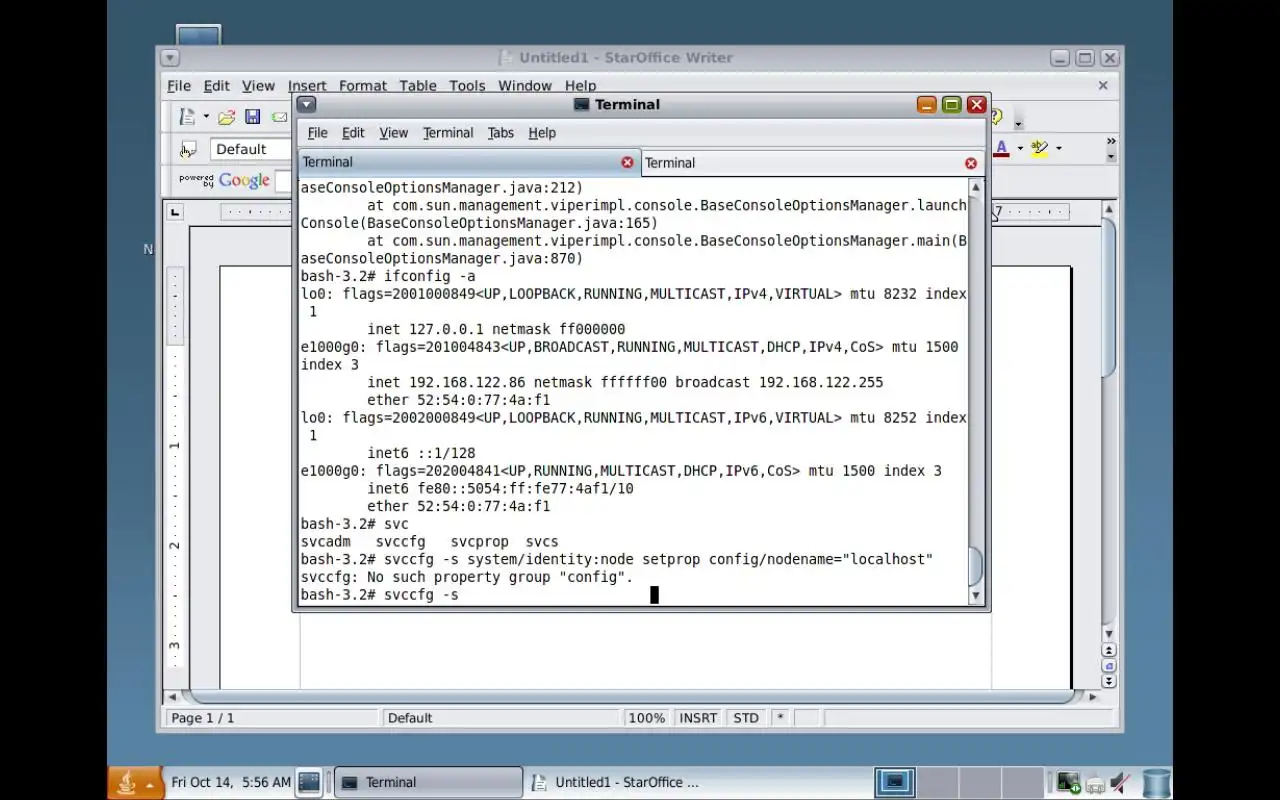This screenshot has width=1280, height=800.
Task: Click the Default page style in status bar
Action: point(501,718)
